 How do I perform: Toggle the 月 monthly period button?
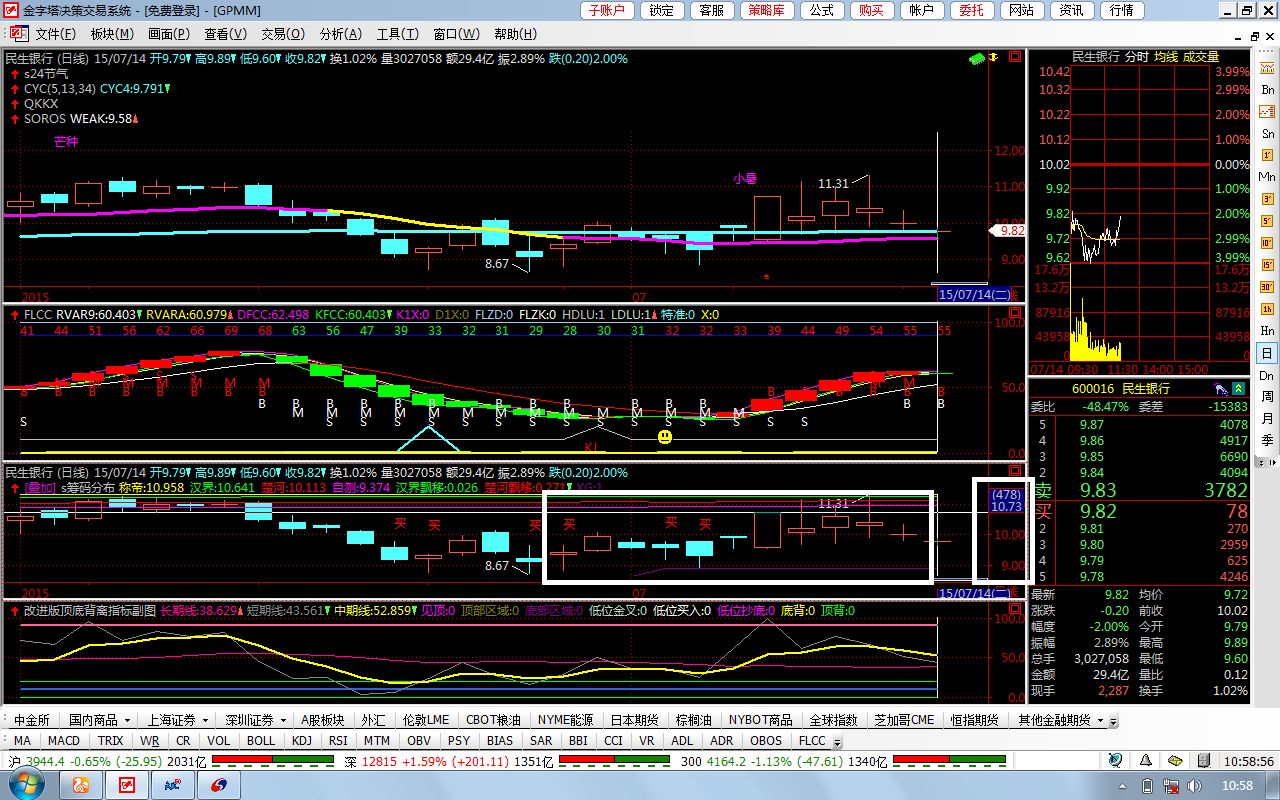pos(1267,419)
